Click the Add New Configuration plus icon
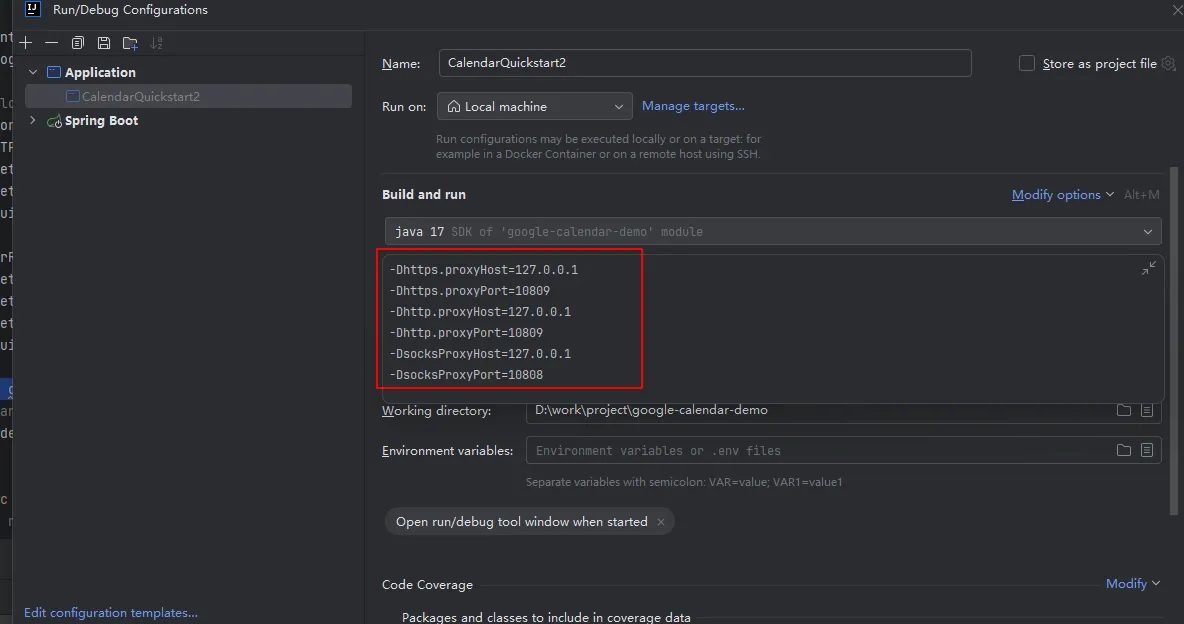 click(26, 43)
